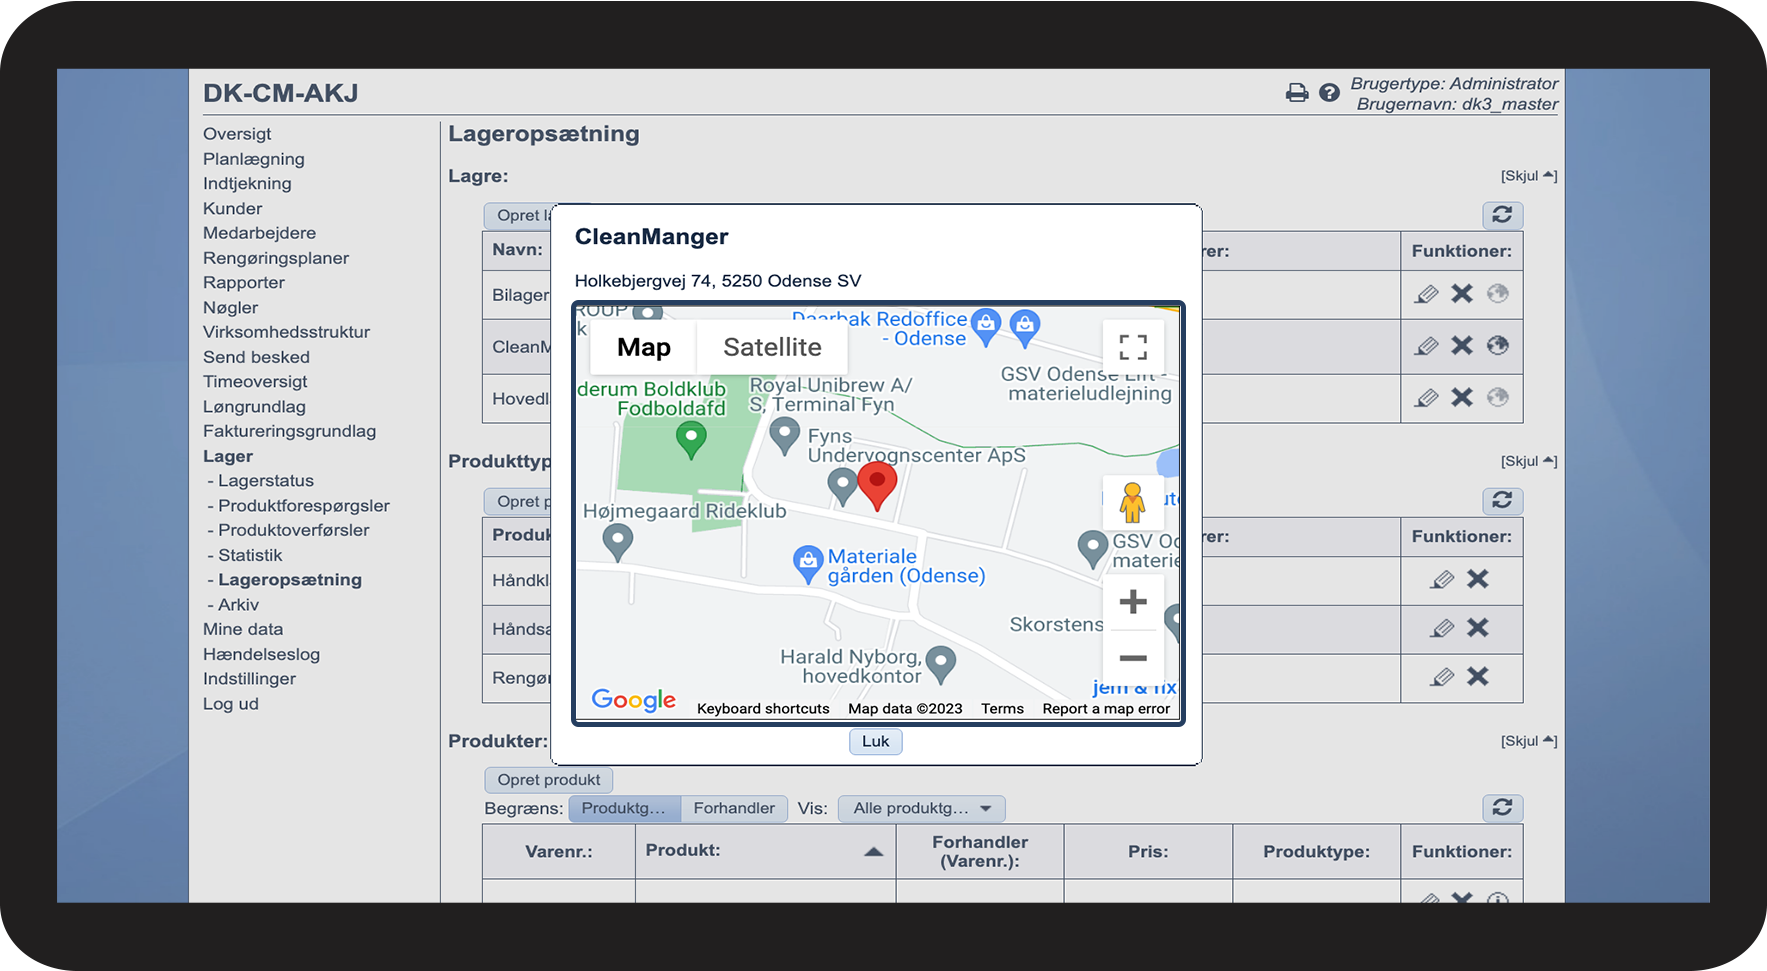Toggle the Forhandler filter option

733,808
